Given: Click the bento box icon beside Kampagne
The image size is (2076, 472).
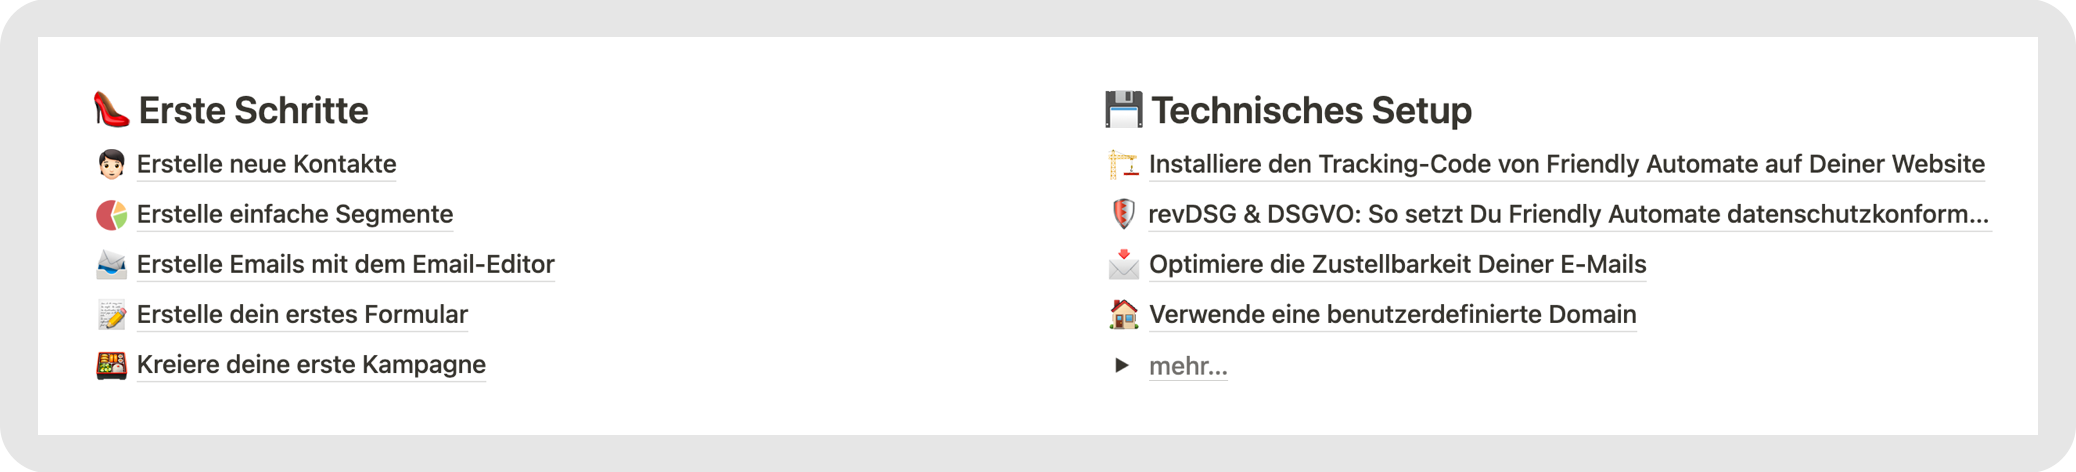Looking at the screenshot, I should pyautogui.click(x=111, y=364).
